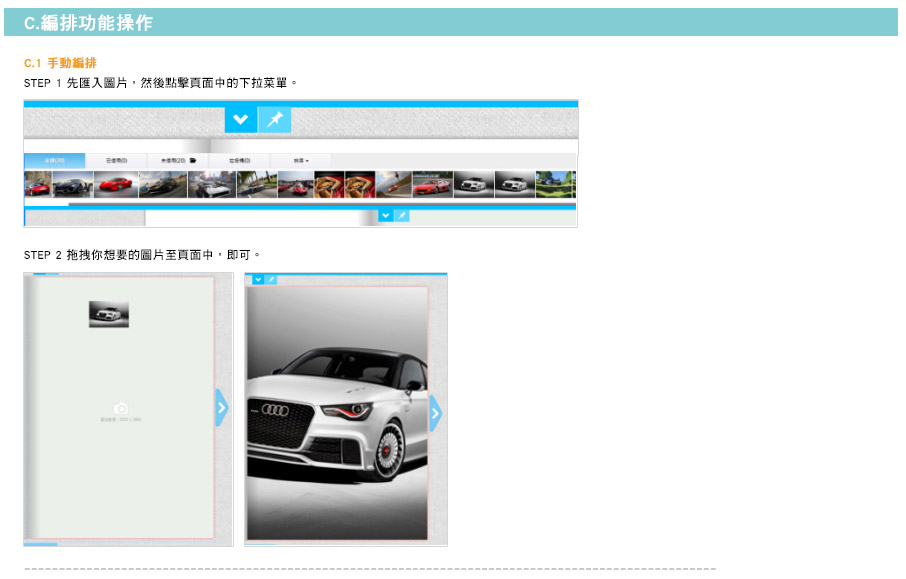The image size is (906, 579).
Task: Click the C.1 手動編排 heading
Action: point(60,63)
